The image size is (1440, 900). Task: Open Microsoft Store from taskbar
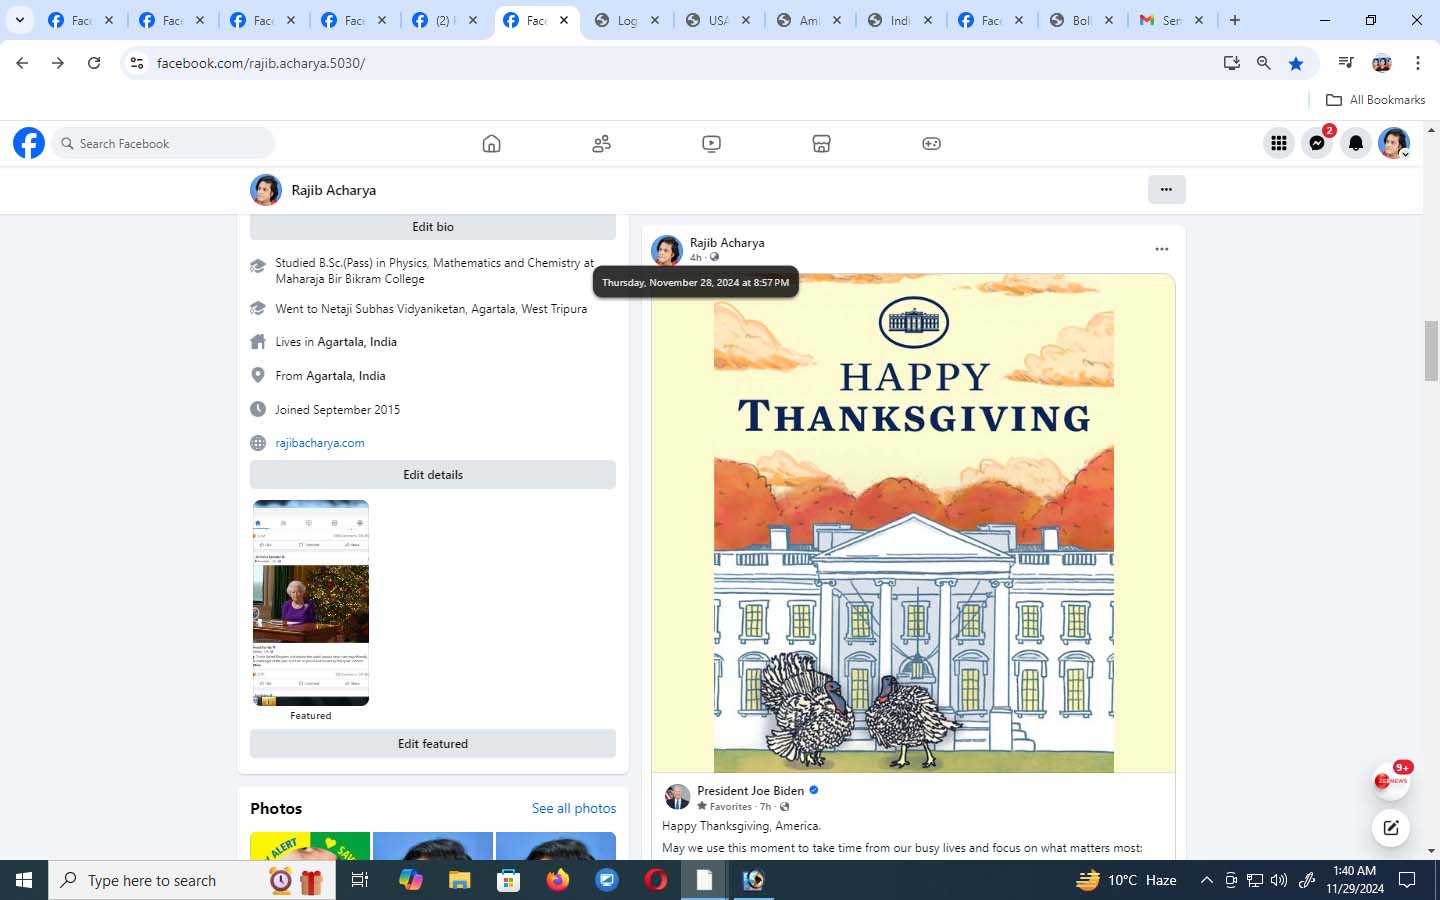508,880
